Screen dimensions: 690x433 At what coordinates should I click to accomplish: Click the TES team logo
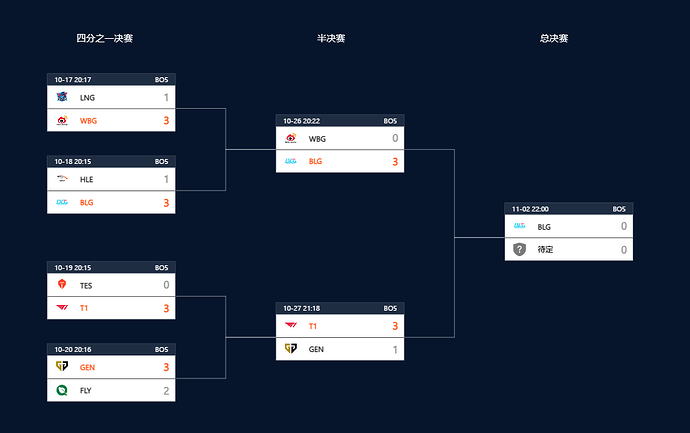click(x=62, y=285)
